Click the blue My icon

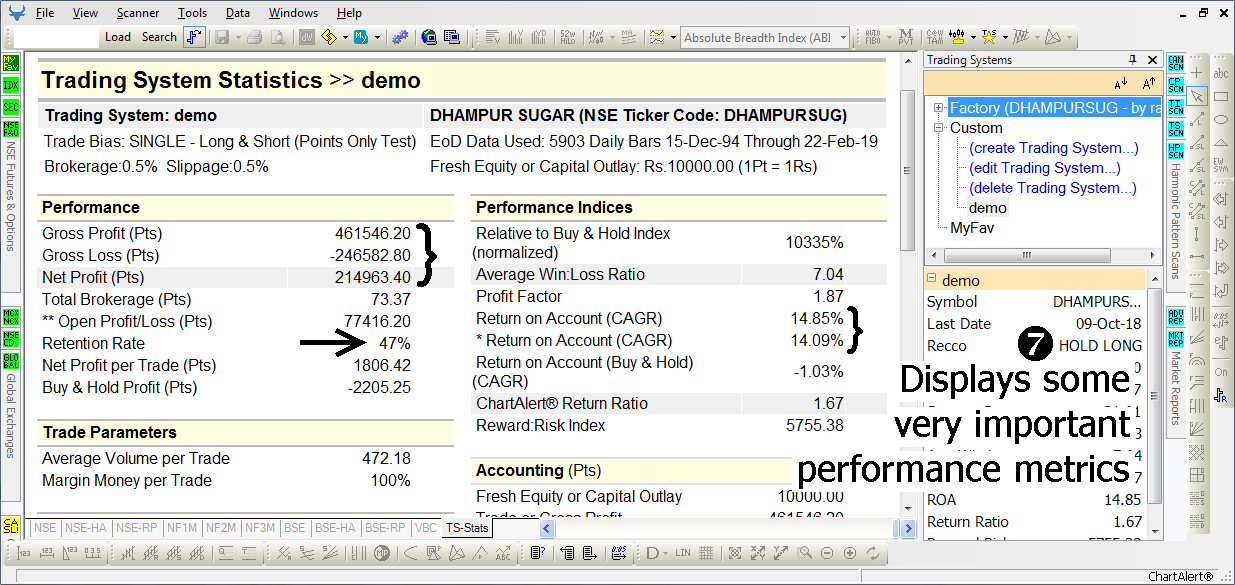[361, 37]
